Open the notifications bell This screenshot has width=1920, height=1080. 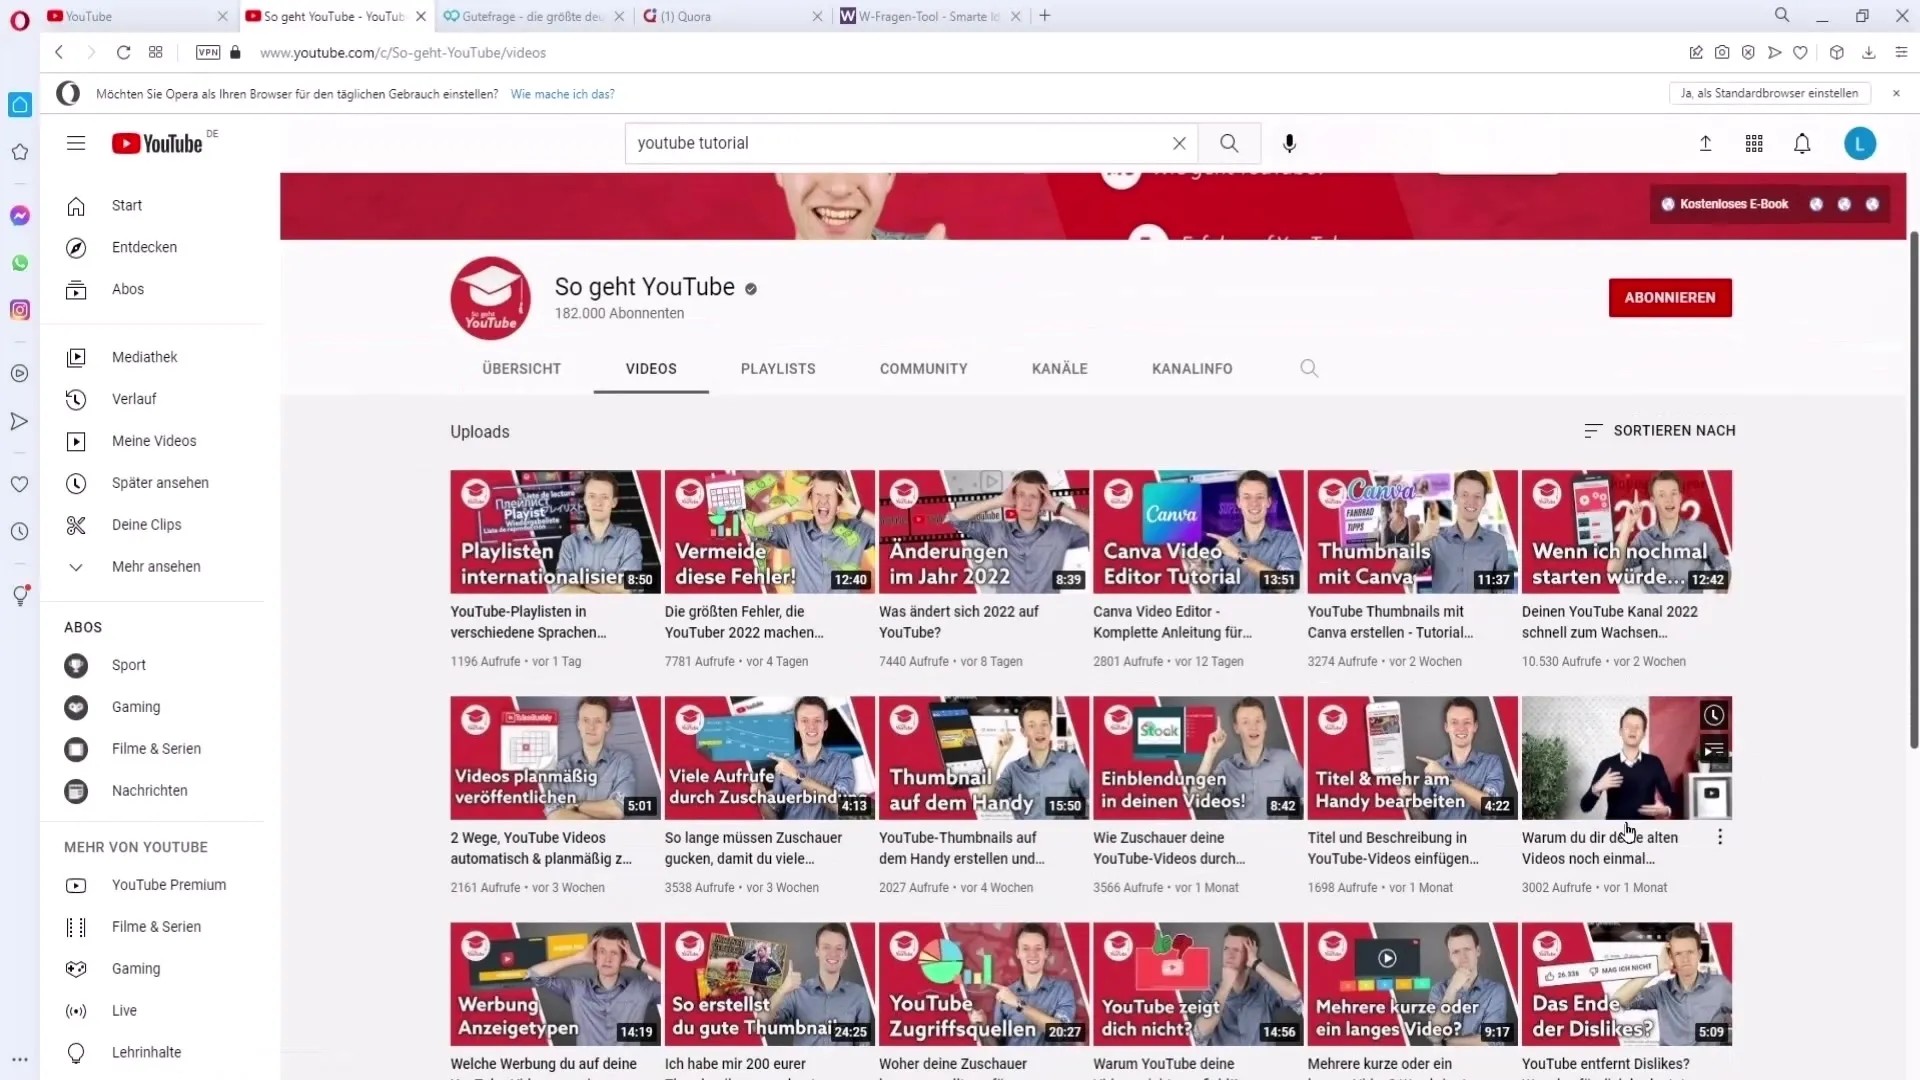(1802, 143)
